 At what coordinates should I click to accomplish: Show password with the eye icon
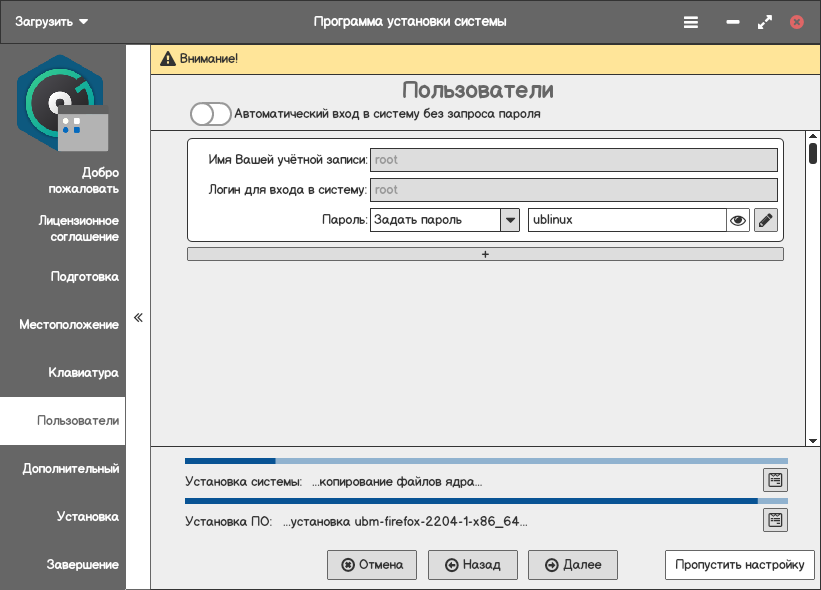tap(738, 220)
